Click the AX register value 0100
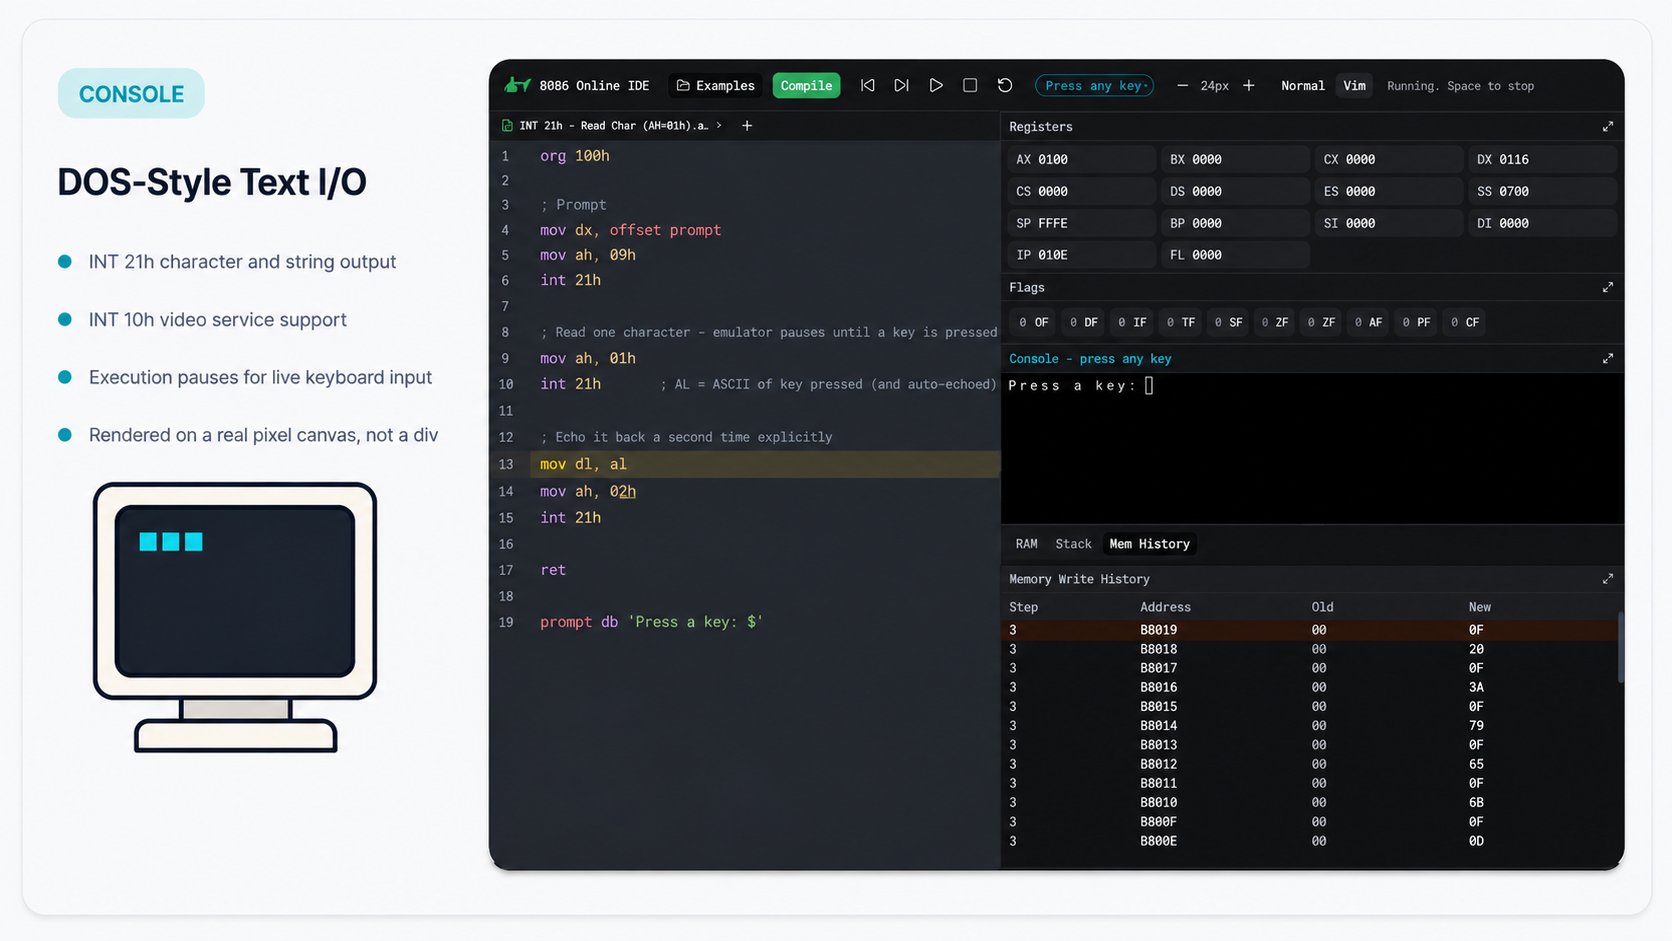This screenshot has height=941, width=1672. tap(1053, 160)
